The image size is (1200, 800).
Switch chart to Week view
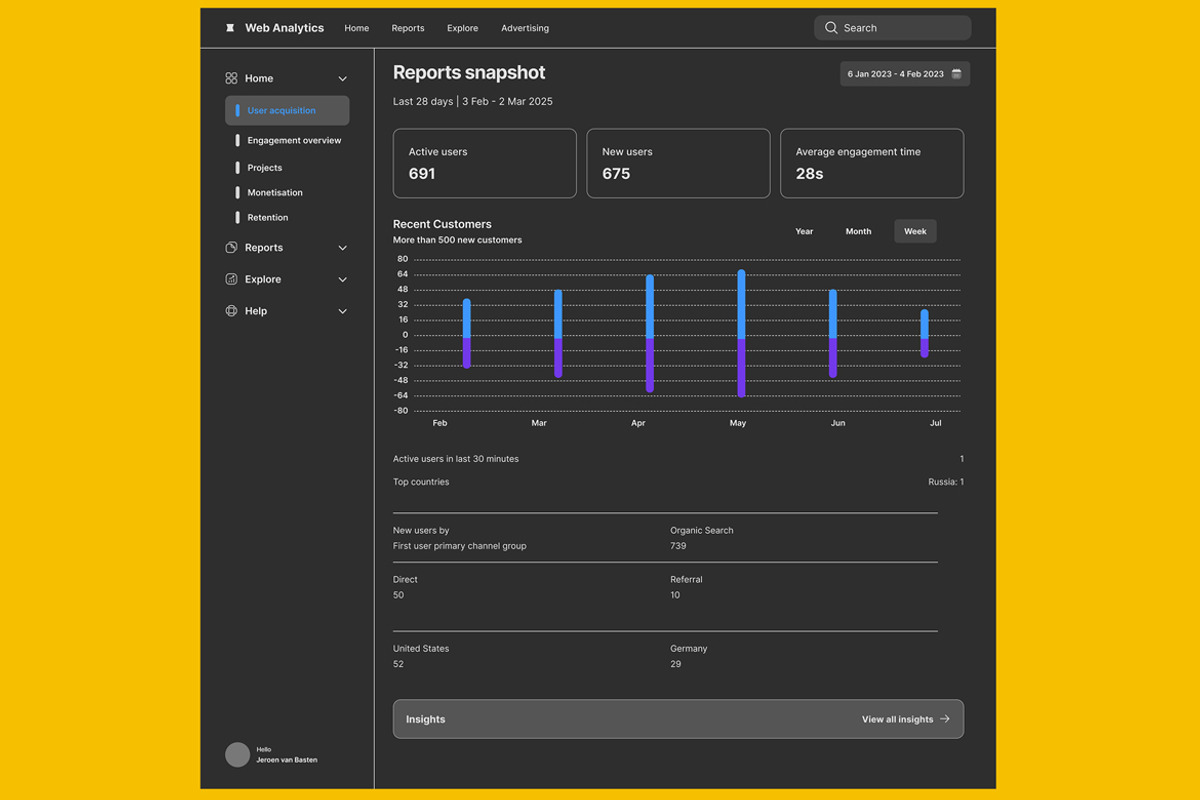click(x=915, y=231)
